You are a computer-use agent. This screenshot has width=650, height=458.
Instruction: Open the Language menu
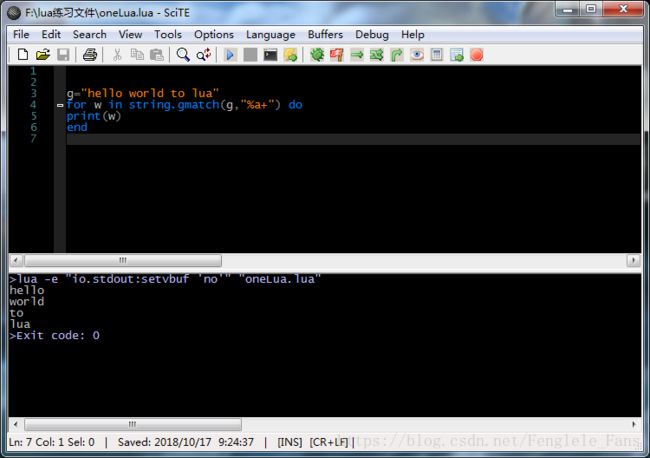(271, 34)
